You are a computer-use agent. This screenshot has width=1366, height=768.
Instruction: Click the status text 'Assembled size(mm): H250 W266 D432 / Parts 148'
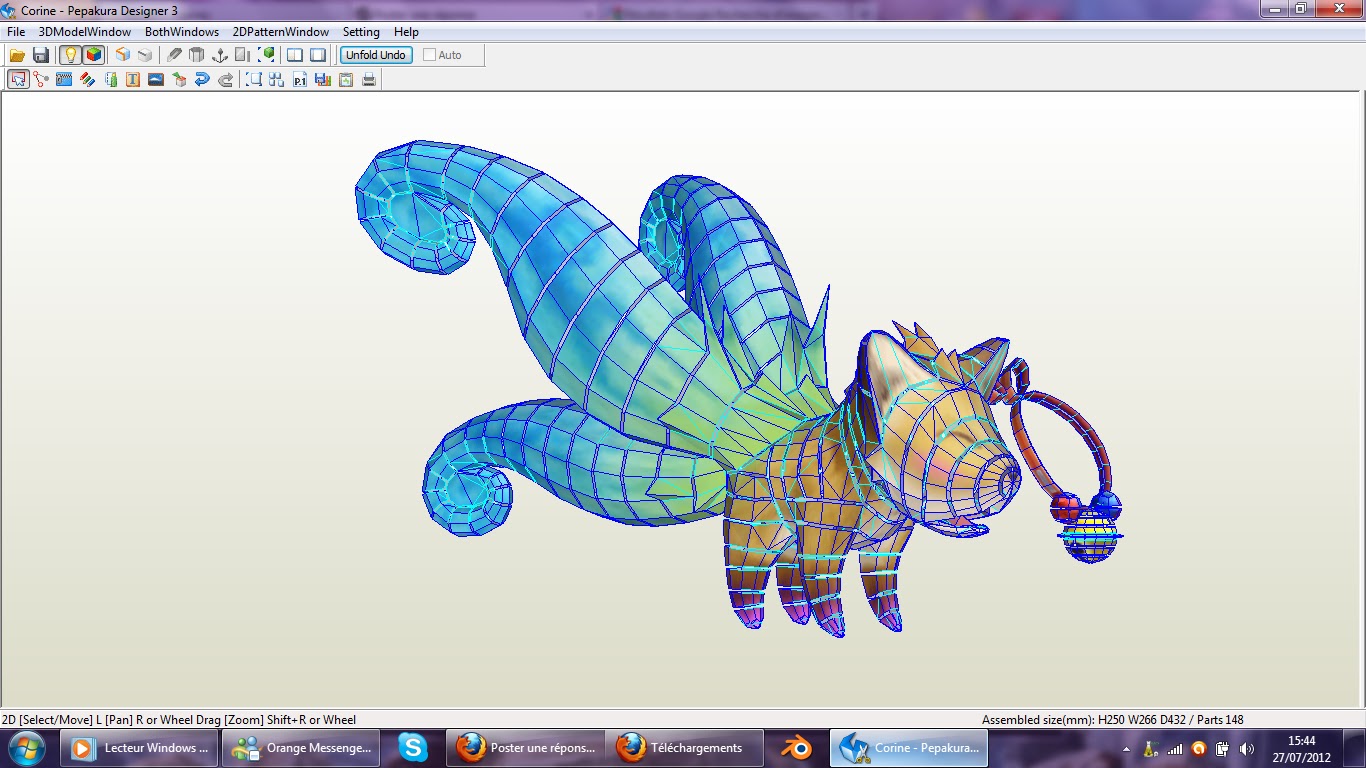pos(1112,719)
